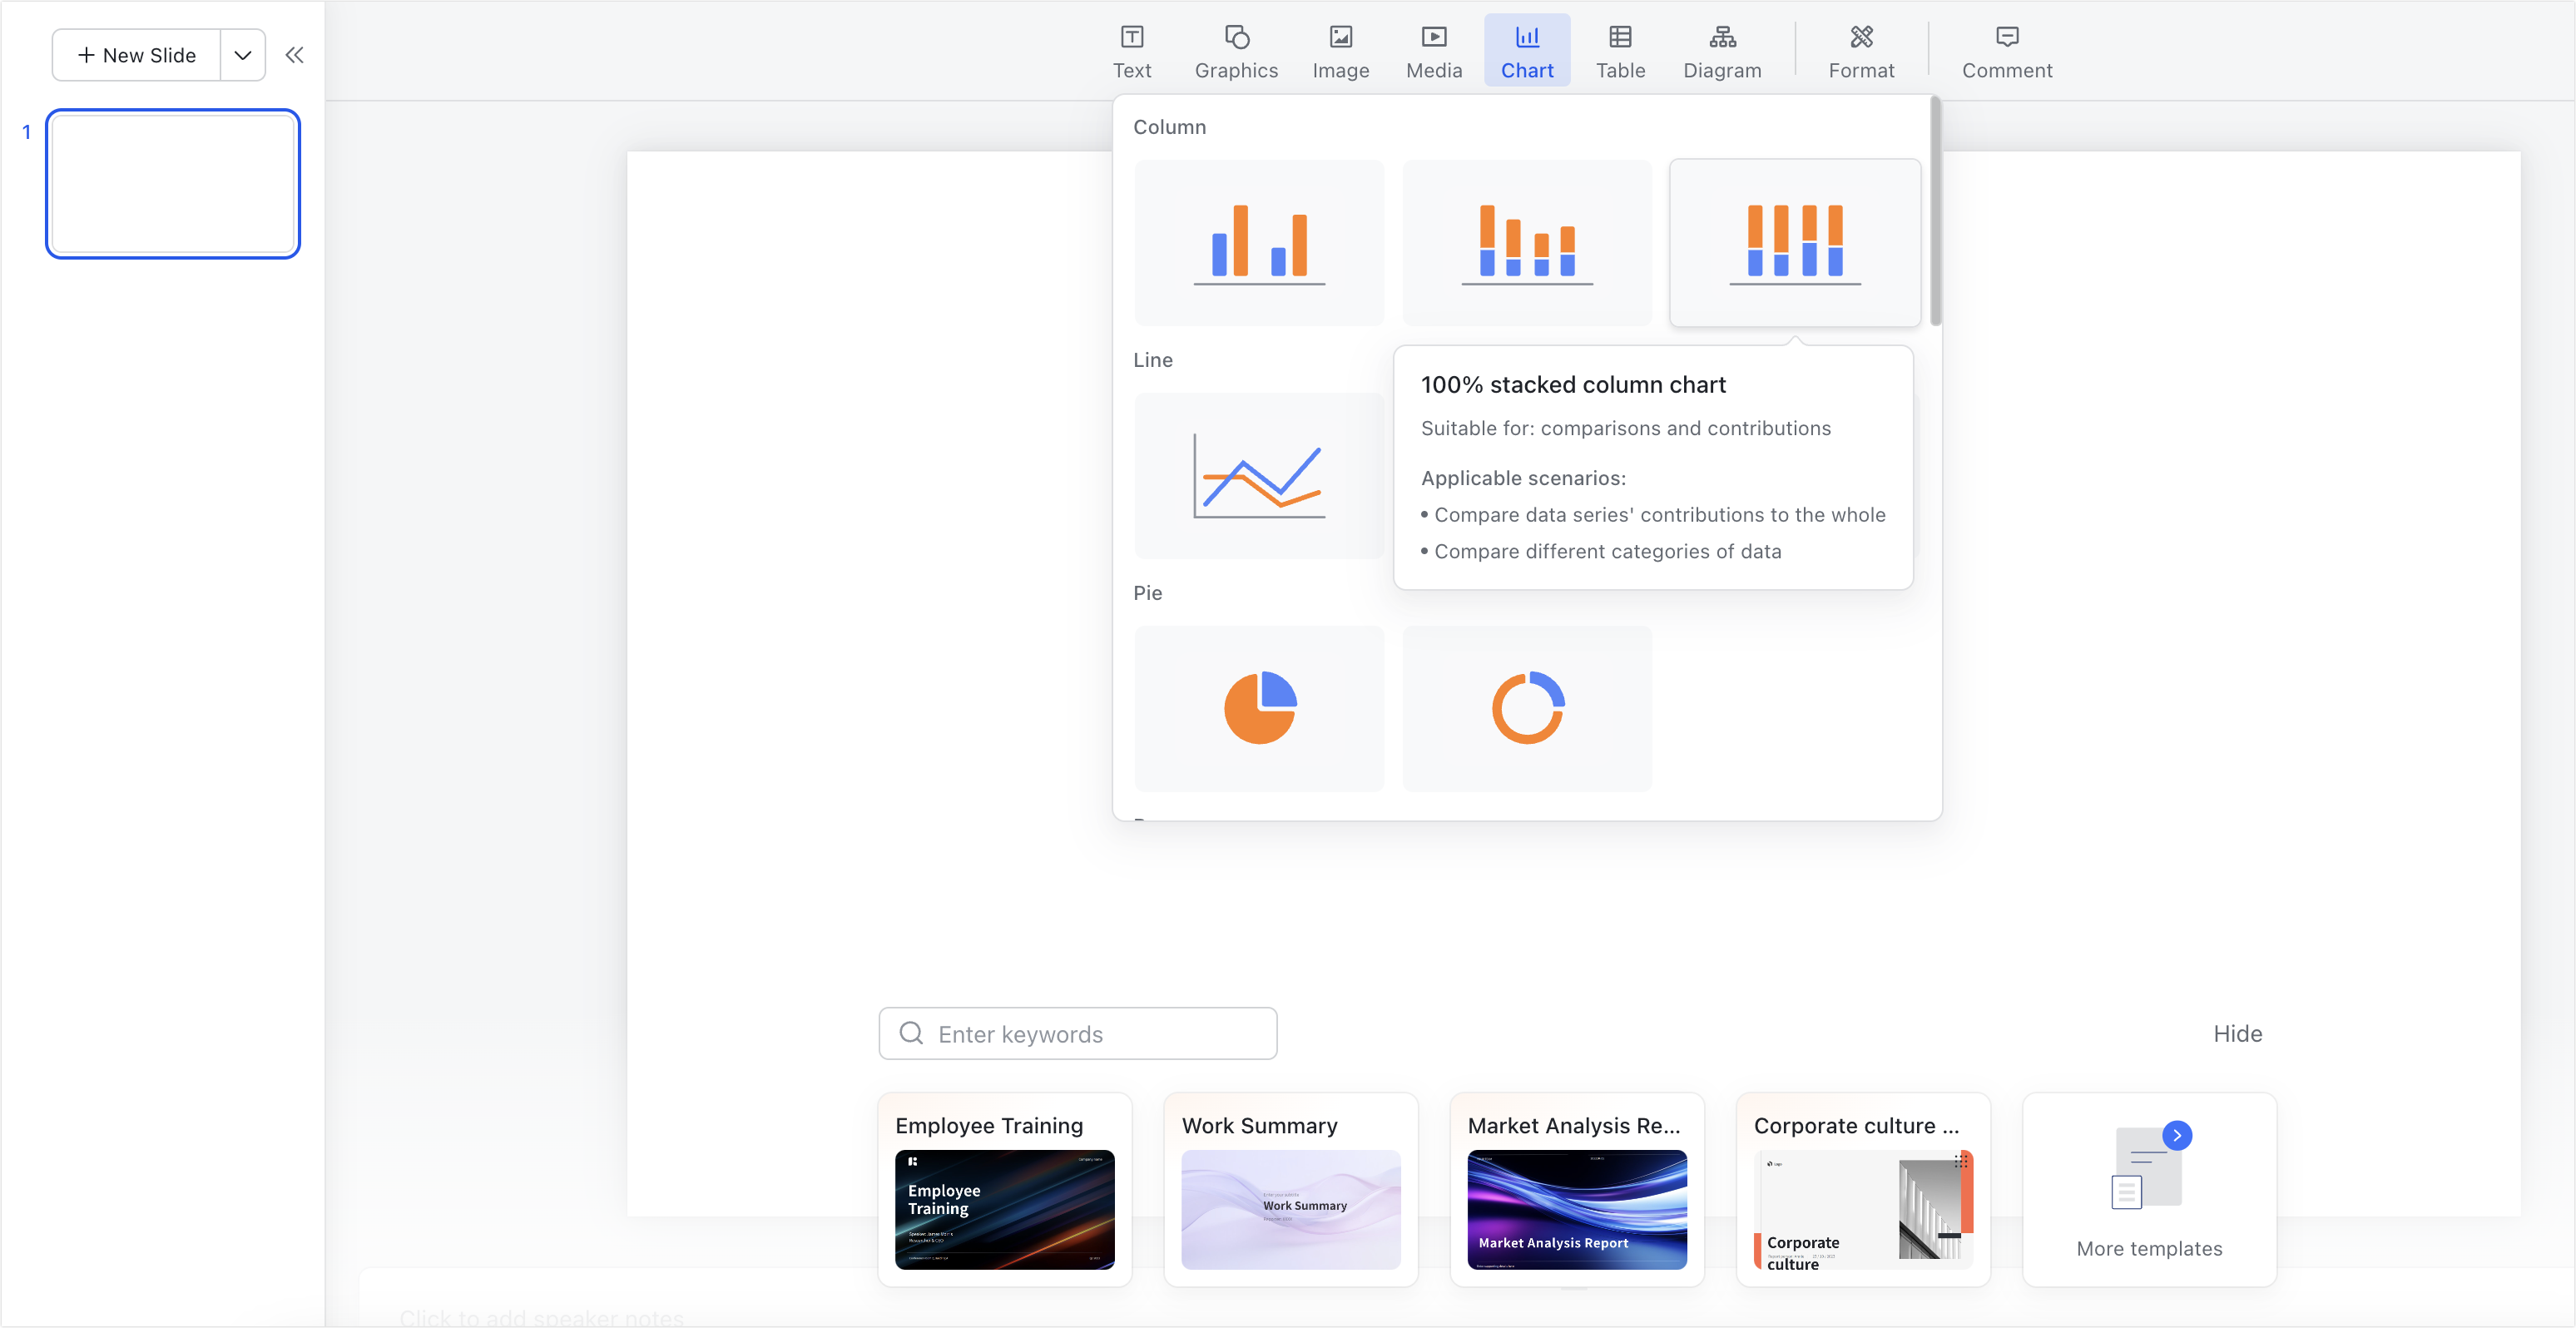
Task: Select the pie chart type
Action: [1258, 709]
